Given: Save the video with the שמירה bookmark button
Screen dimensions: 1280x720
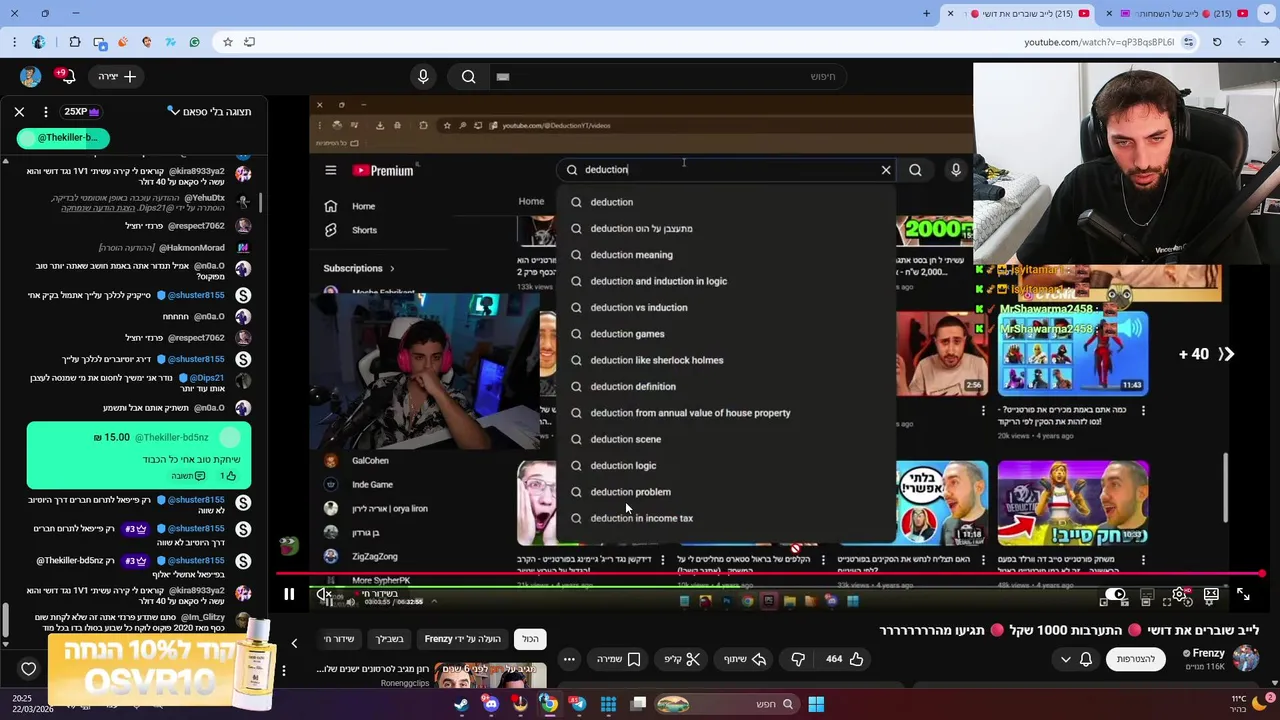Looking at the screenshot, I should [x=618, y=659].
